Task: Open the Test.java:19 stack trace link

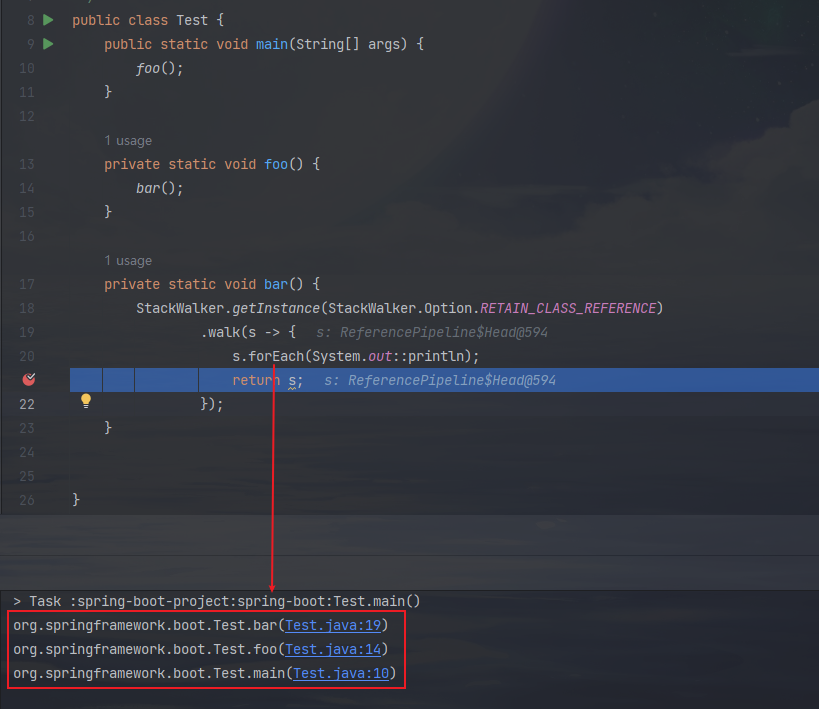Action: 333,625
